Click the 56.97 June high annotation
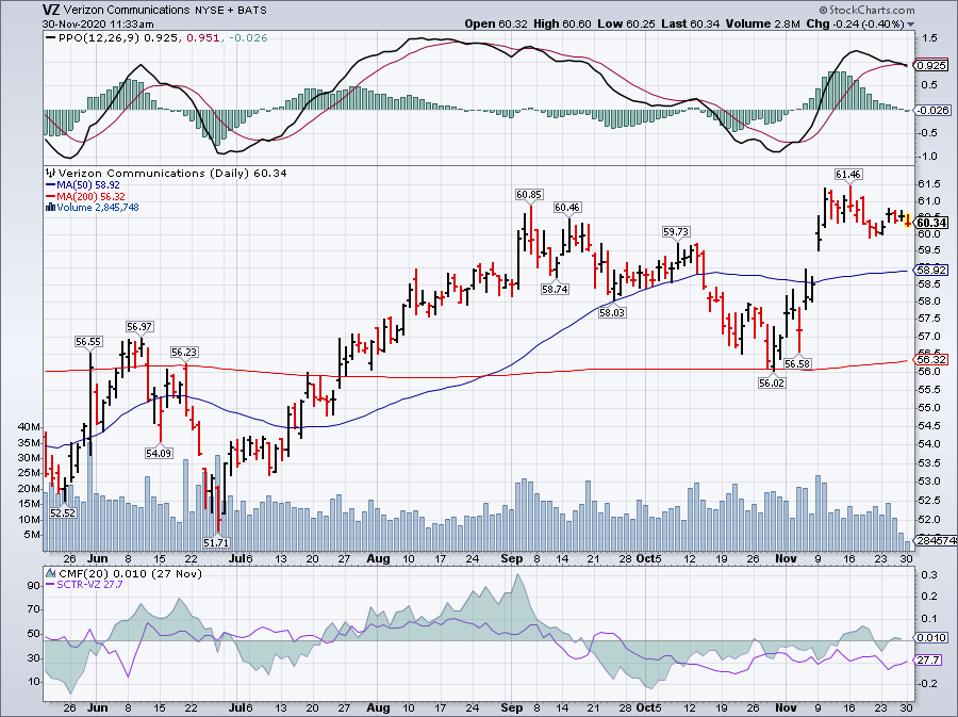Viewport: 958px width, 717px height. pyautogui.click(x=139, y=327)
